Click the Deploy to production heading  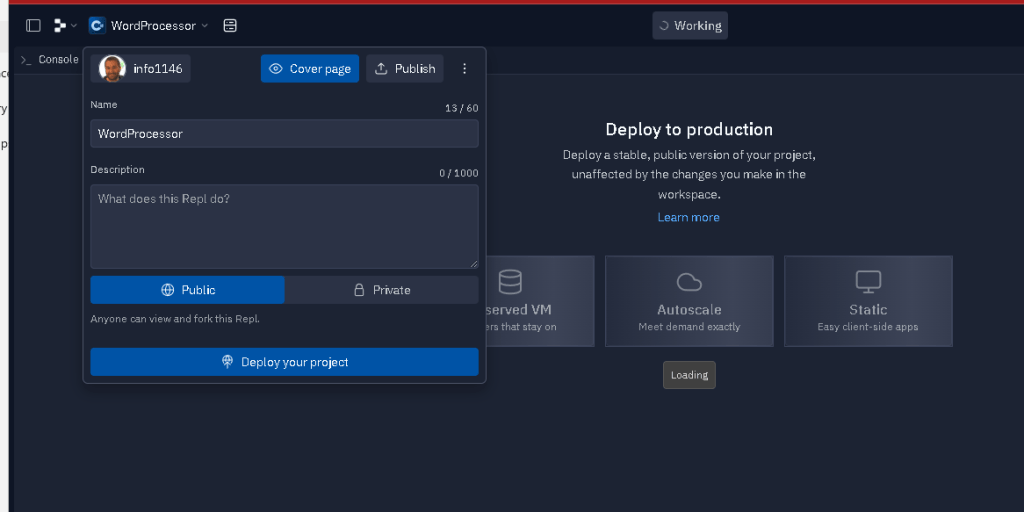point(689,129)
